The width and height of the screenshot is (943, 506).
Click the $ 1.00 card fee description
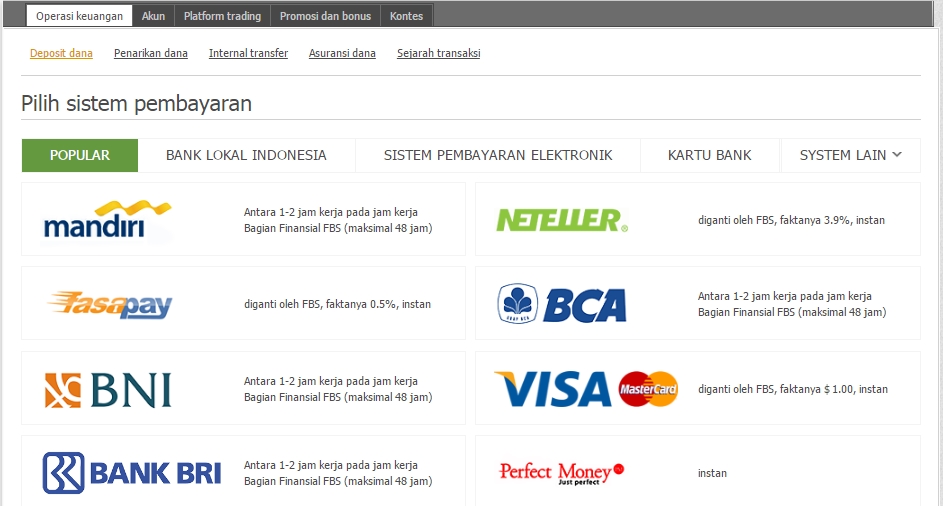pyautogui.click(x=793, y=389)
